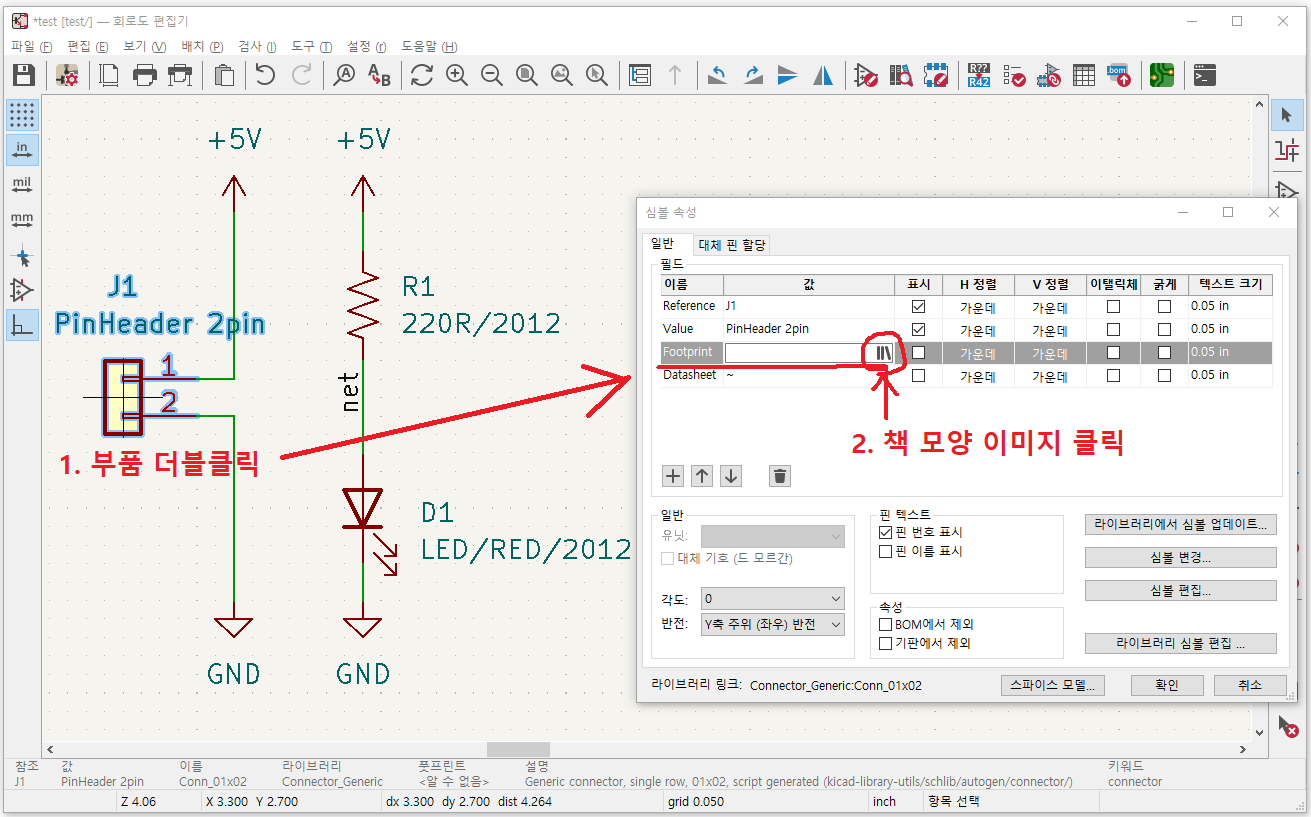Uncheck Show for Value field
1311x817 pixels.
pos(918,330)
